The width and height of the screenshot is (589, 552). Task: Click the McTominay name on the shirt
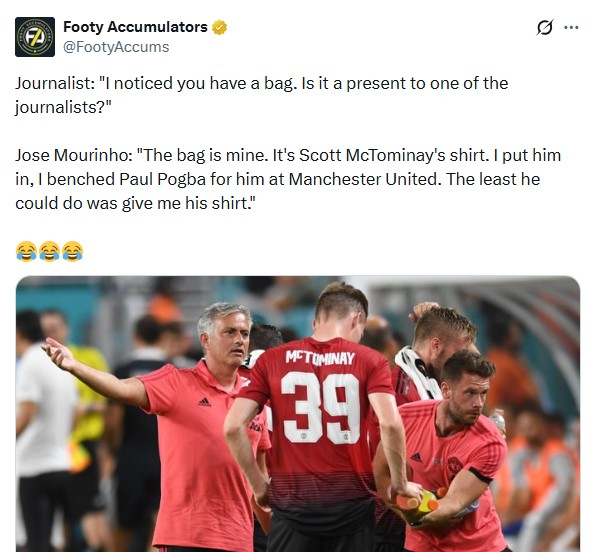point(320,357)
